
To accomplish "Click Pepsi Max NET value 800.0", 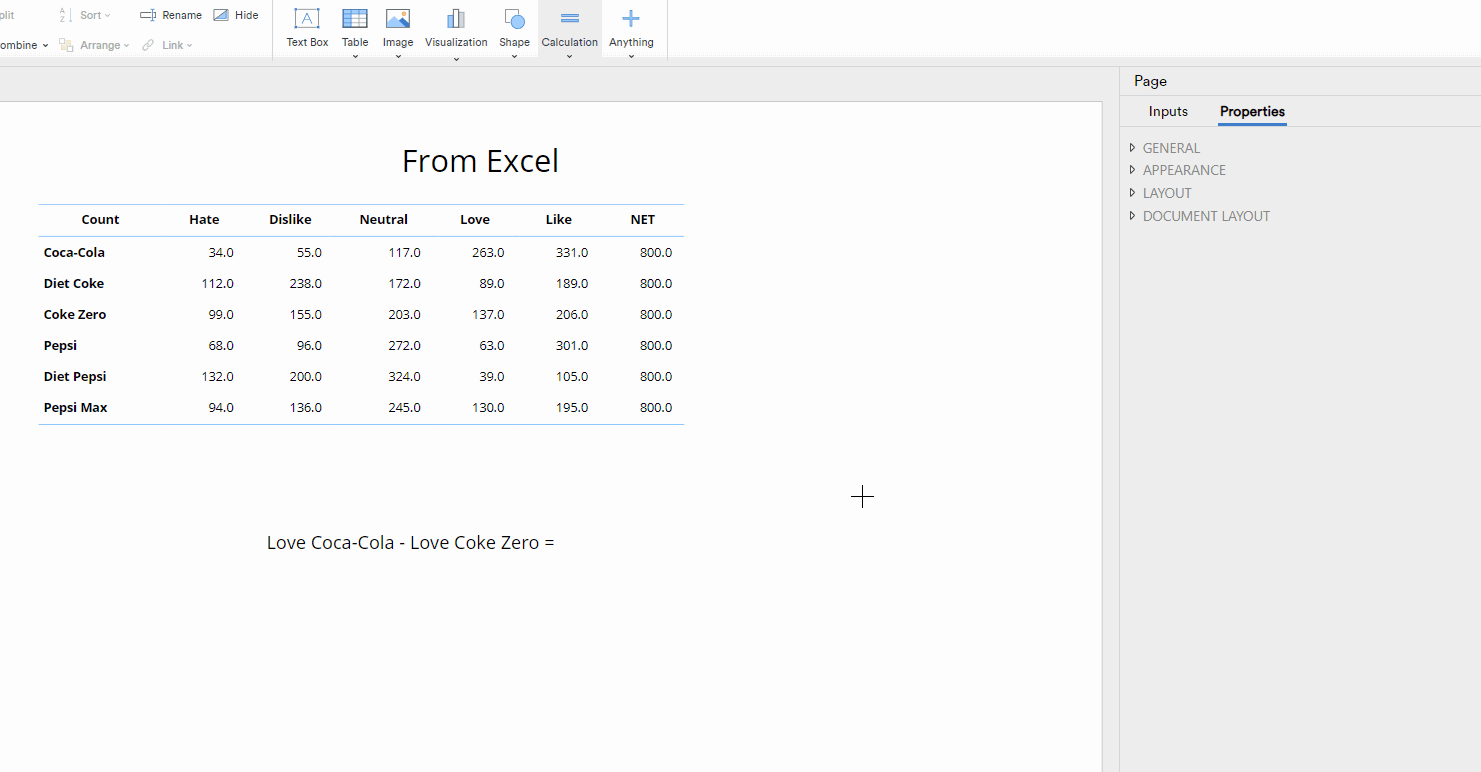I will [x=656, y=408].
